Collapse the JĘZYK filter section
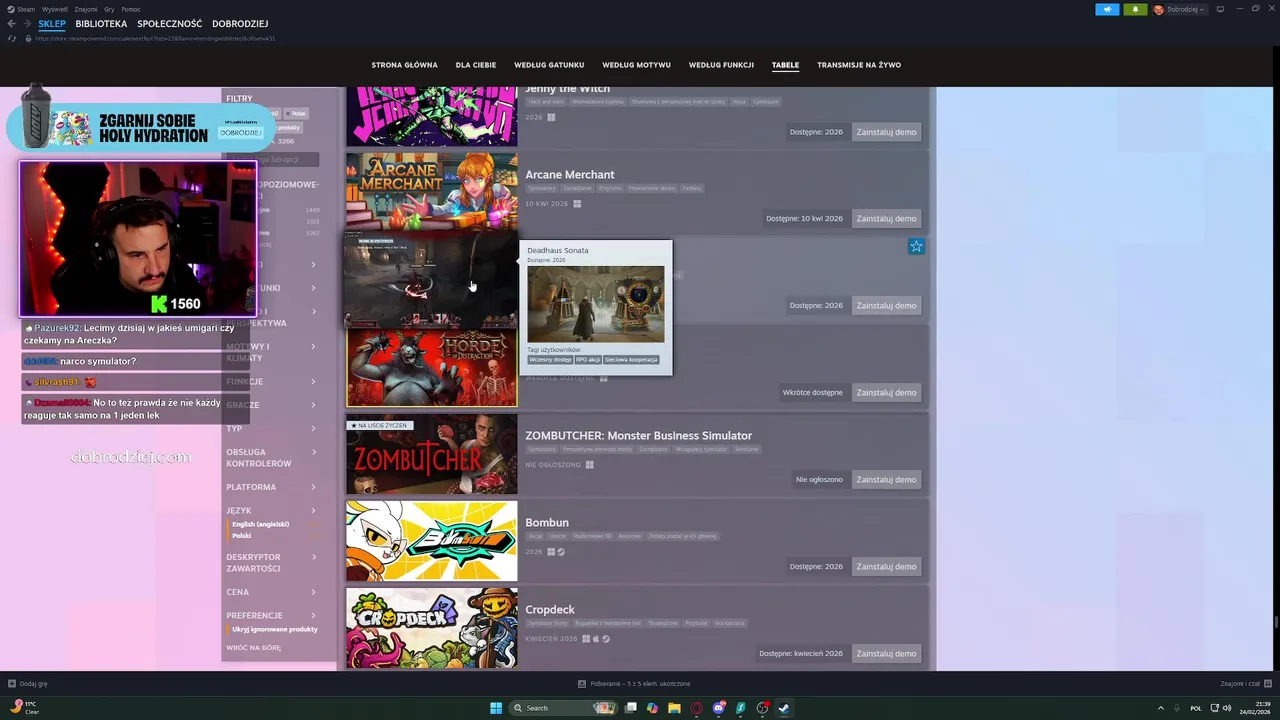This screenshot has height=720, width=1280. click(271, 511)
